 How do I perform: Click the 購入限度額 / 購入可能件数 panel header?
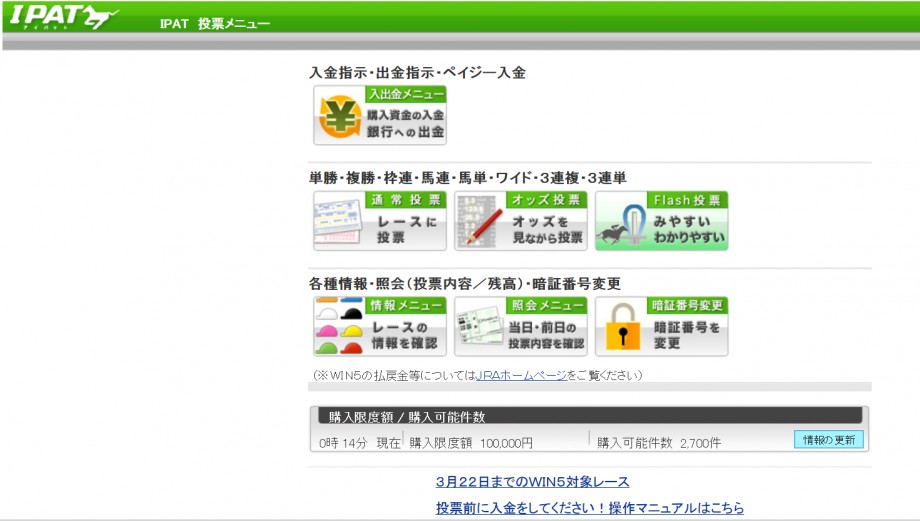pyautogui.click(x=589, y=416)
